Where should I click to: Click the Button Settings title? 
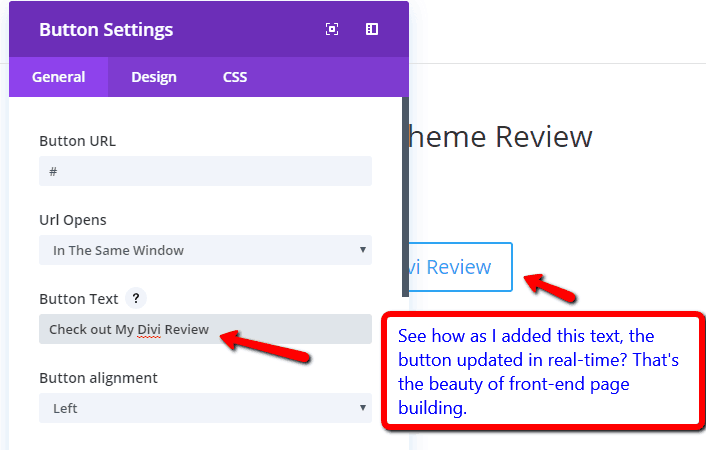(106, 30)
